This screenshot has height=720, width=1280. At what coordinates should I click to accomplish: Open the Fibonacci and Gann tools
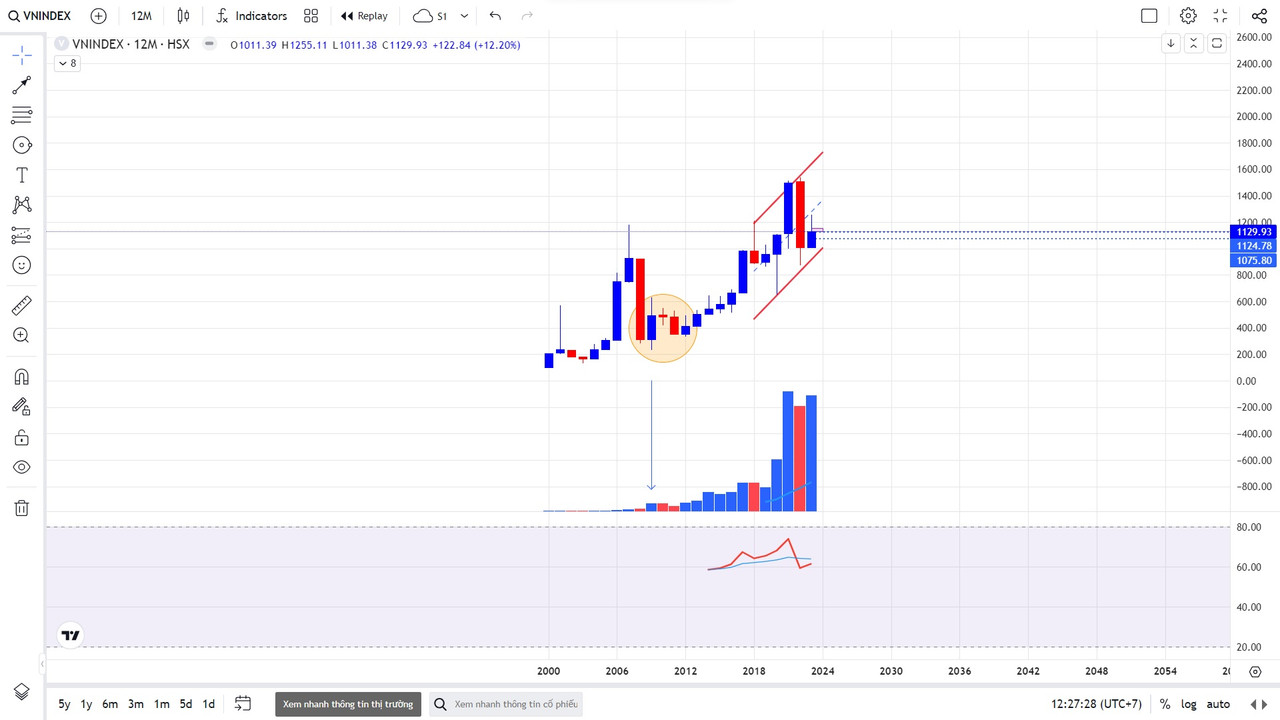tap(21, 115)
